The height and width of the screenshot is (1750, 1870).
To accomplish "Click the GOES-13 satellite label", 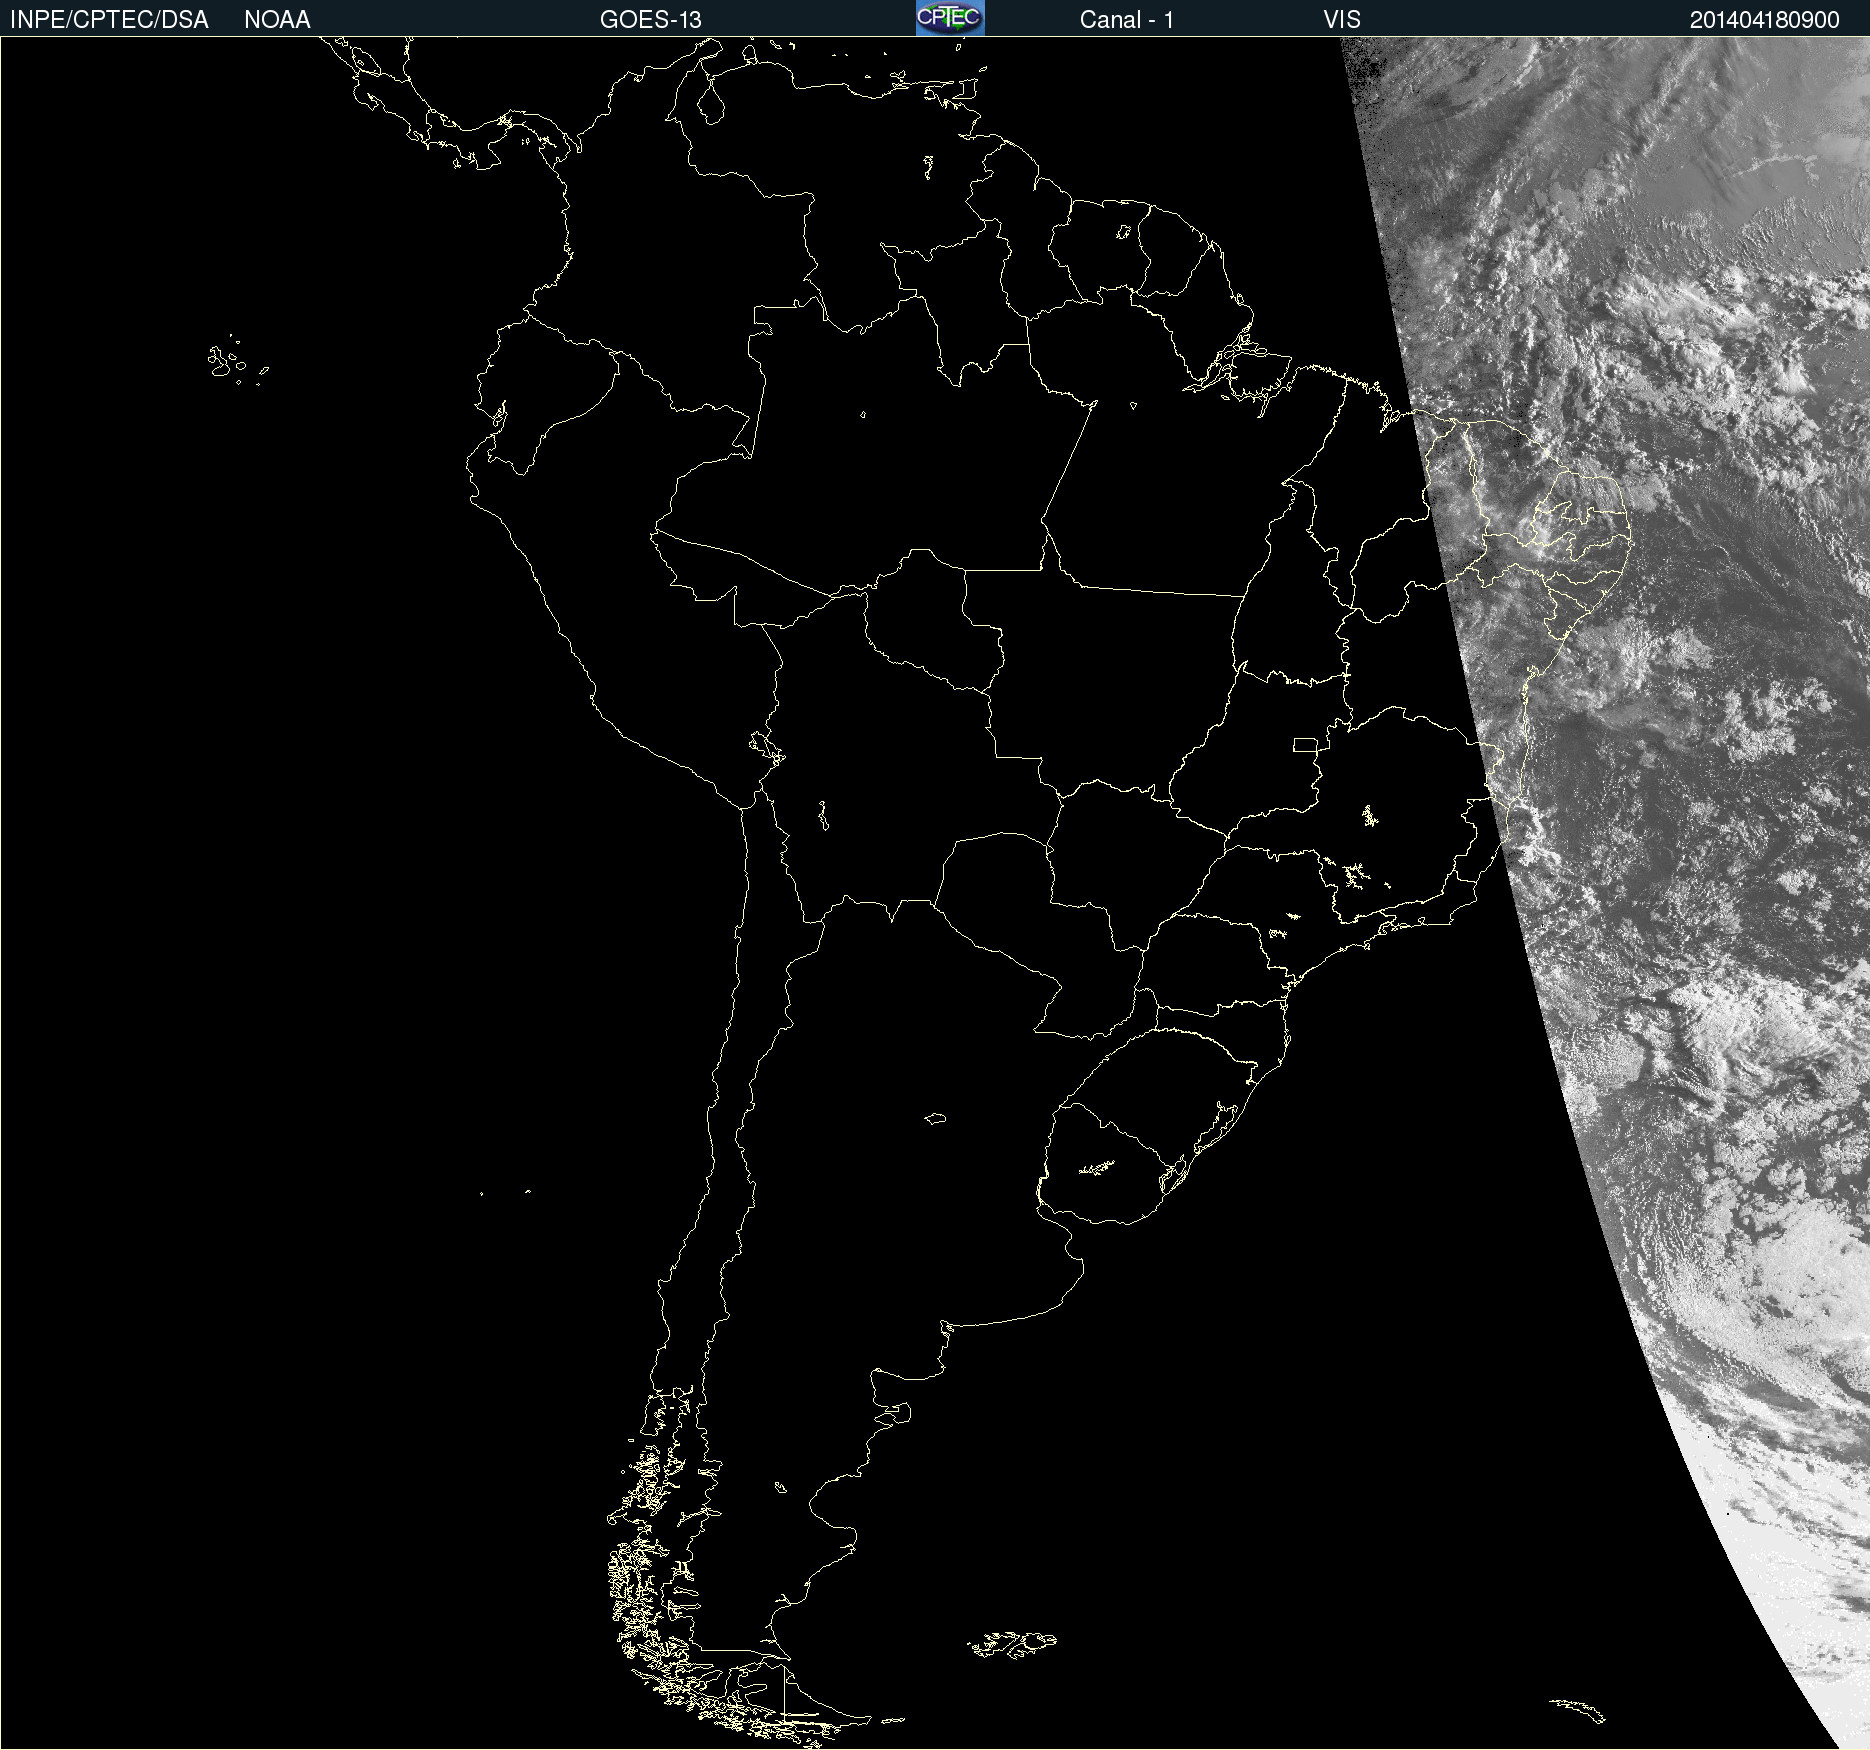I will pyautogui.click(x=651, y=20).
